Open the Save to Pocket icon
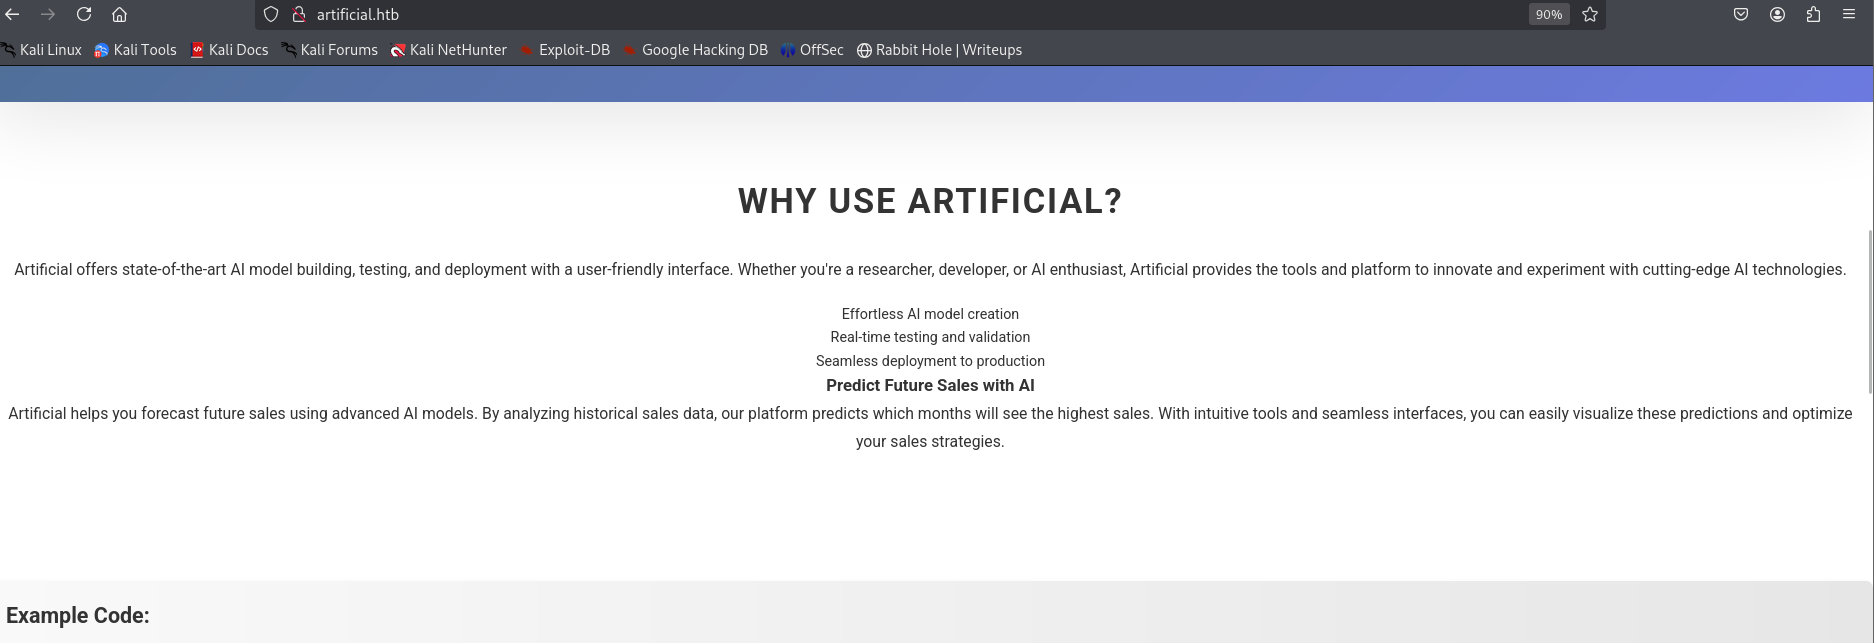Image resolution: width=1874 pixels, height=643 pixels. click(1741, 14)
